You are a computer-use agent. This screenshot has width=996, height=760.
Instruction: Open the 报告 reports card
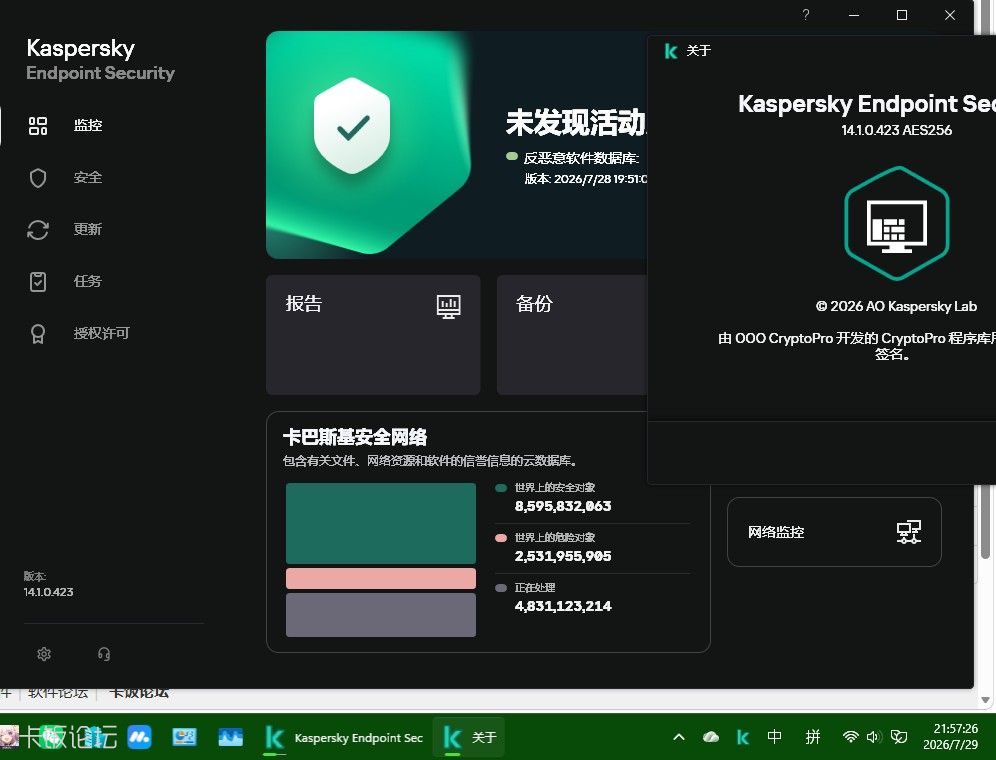pyautogui.click(x=373, y=335)
